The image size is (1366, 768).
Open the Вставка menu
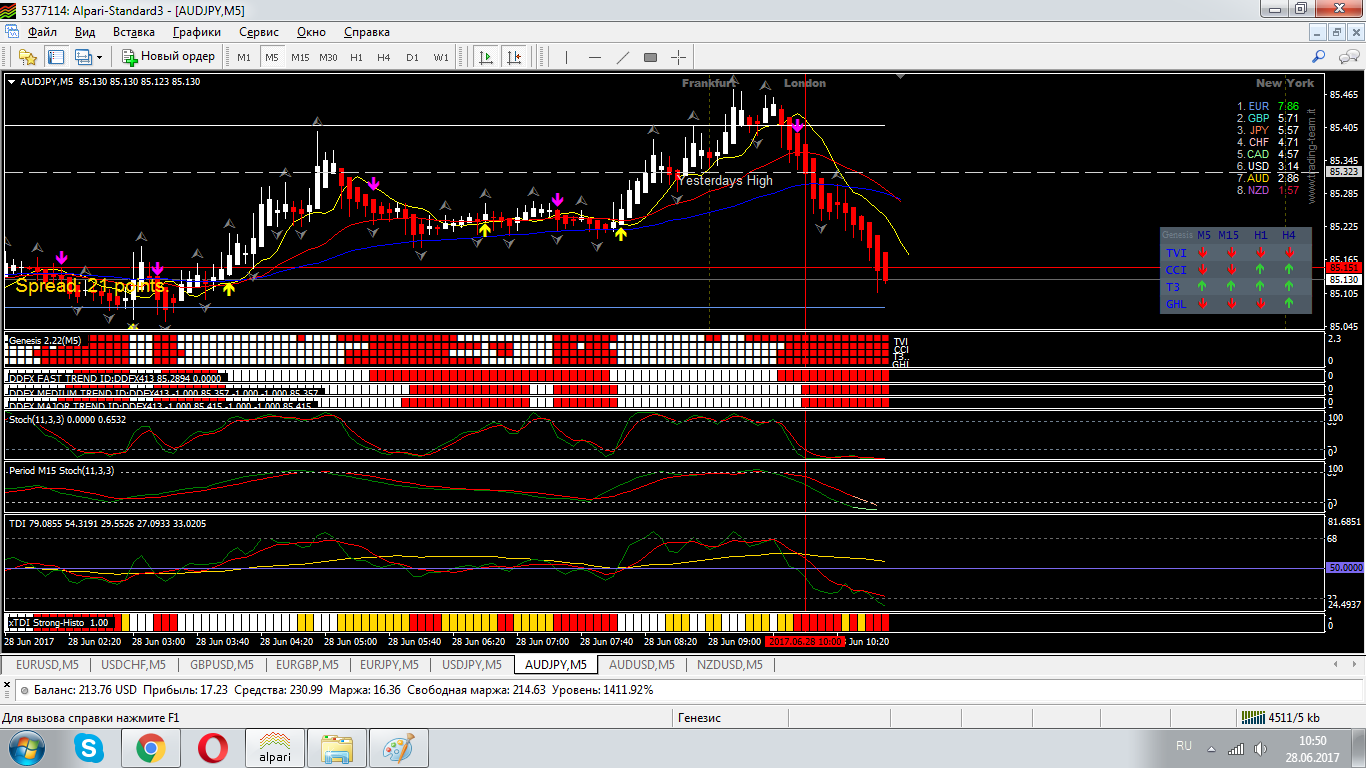[134, 32]
